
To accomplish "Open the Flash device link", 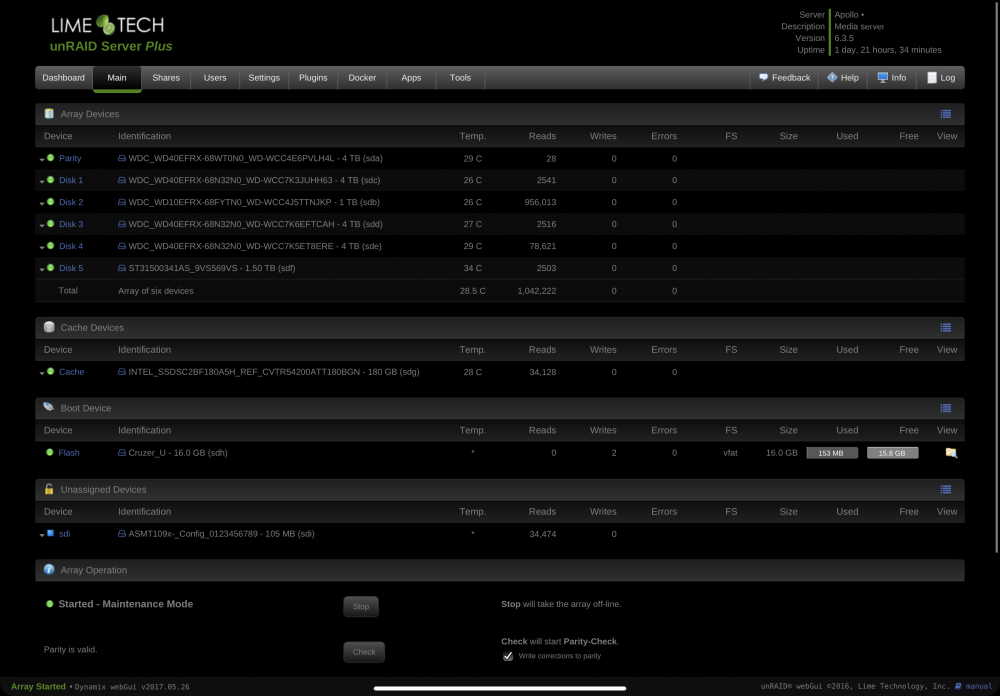I will (69, 453).
